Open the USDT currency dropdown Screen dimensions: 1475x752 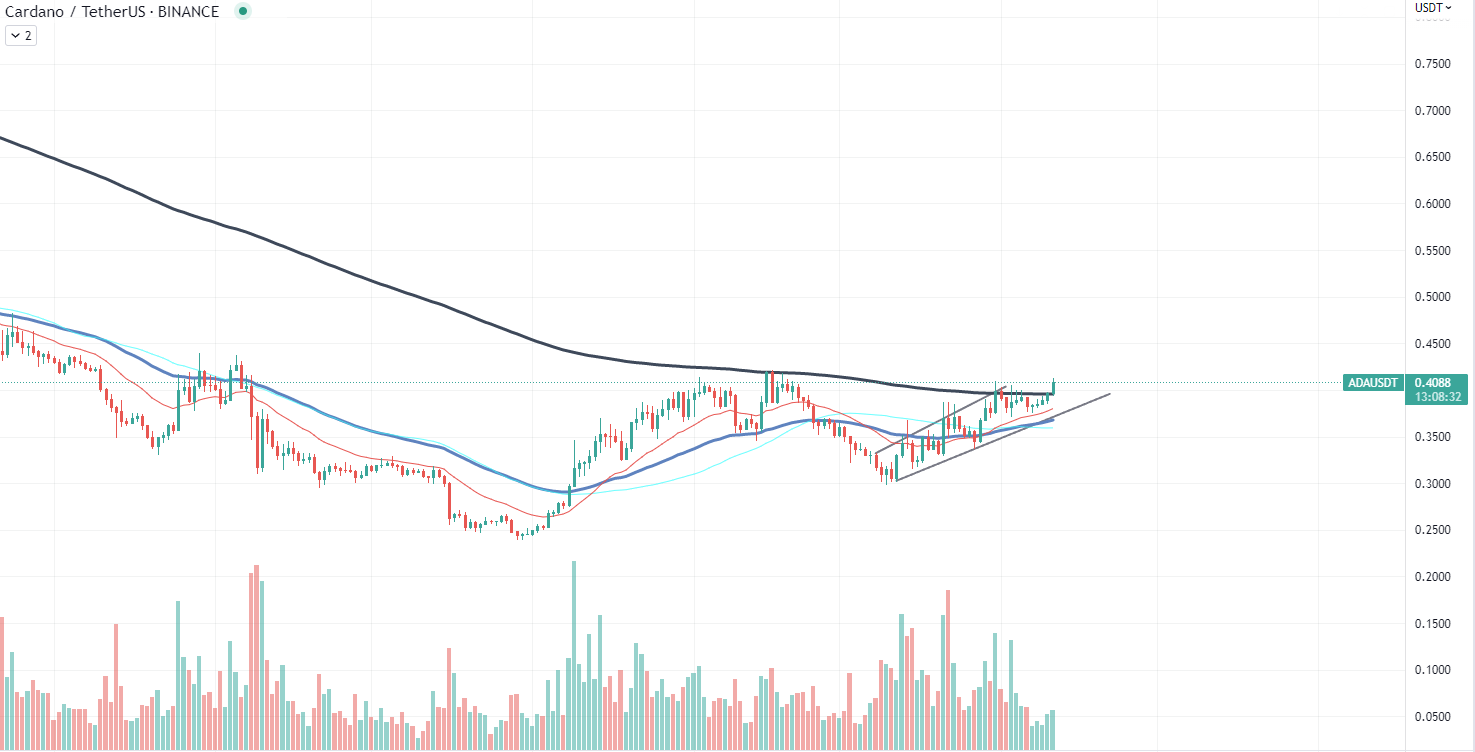click(x=1433, y=7)
